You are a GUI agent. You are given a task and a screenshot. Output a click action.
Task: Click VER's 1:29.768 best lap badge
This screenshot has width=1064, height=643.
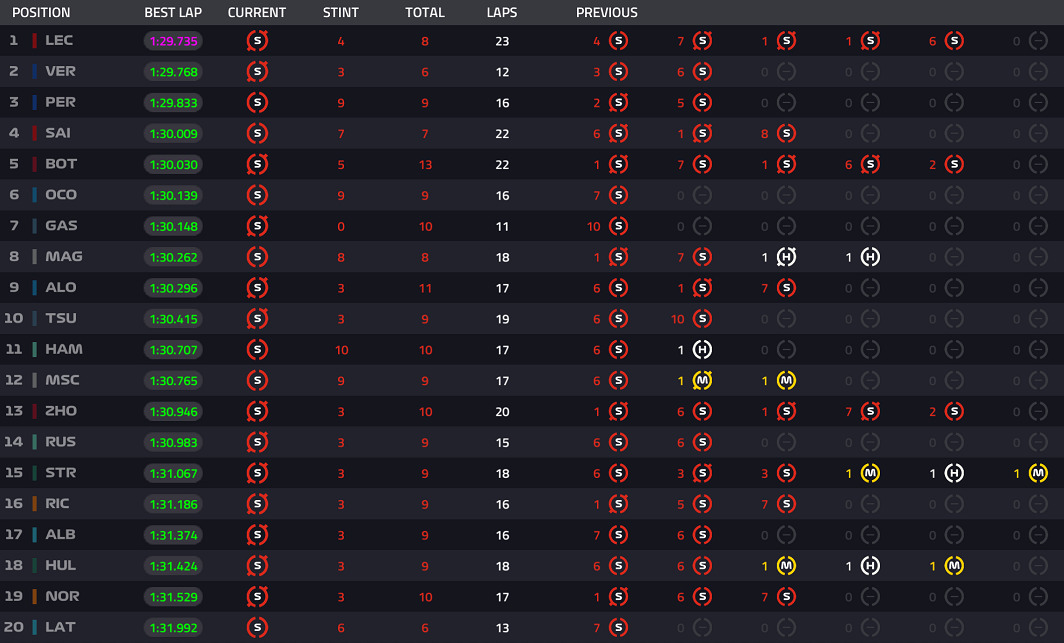(x=174, y=72)
